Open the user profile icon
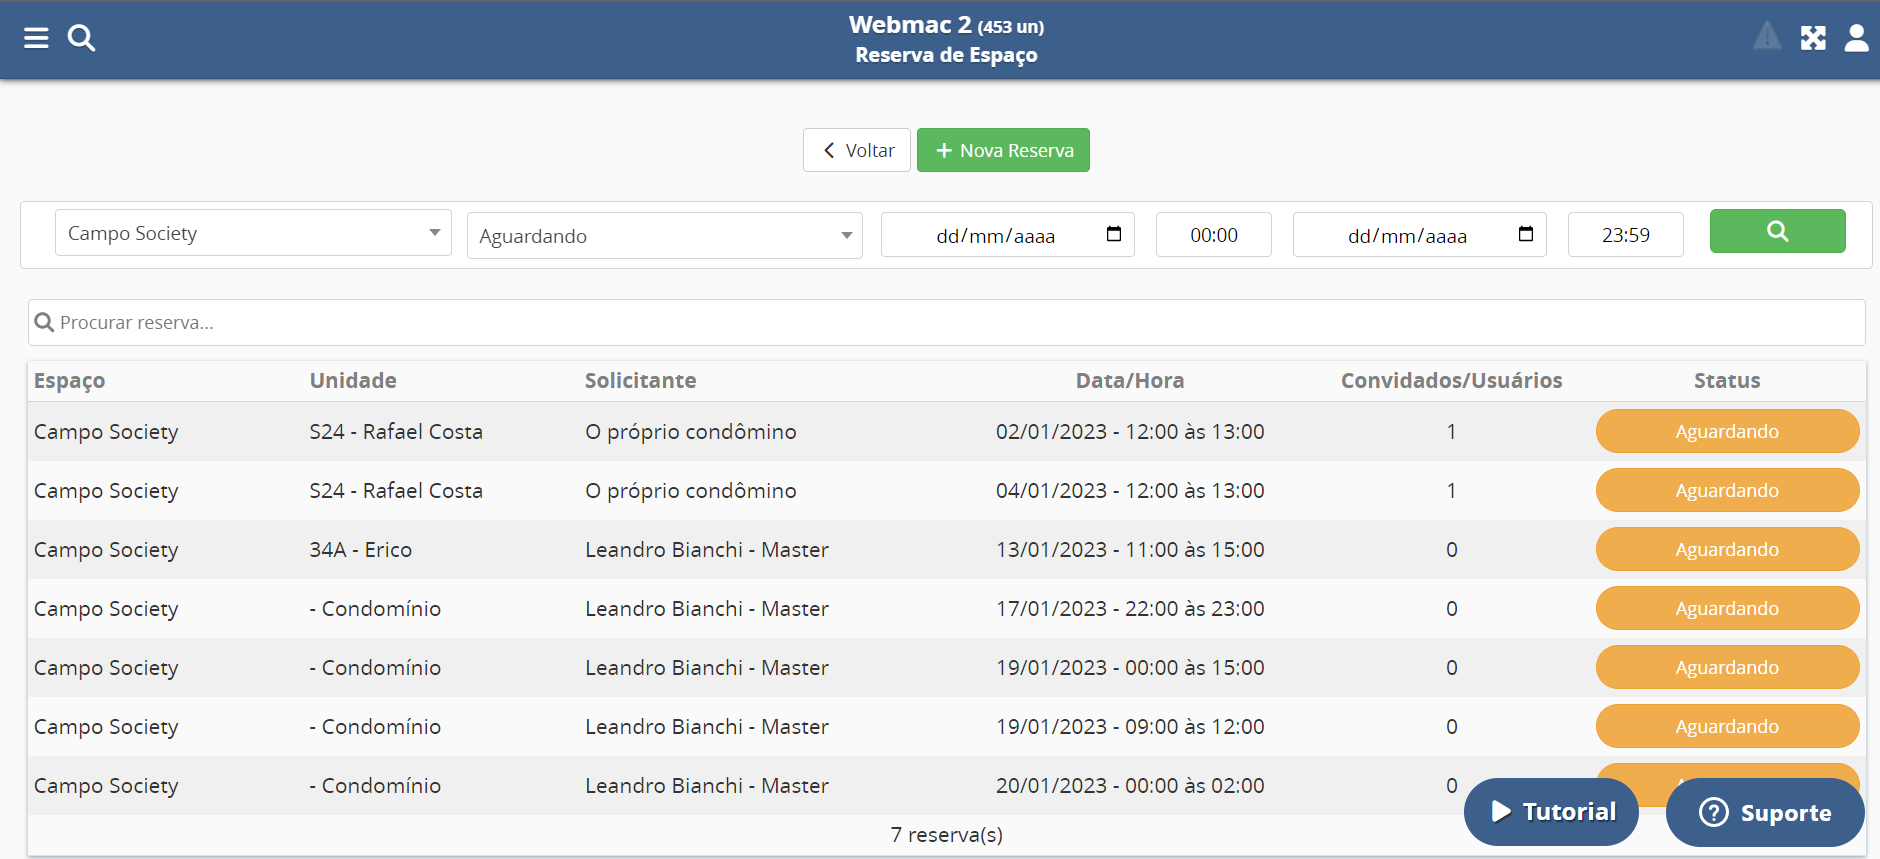The image size is (1880, 859). (1856, 38)
